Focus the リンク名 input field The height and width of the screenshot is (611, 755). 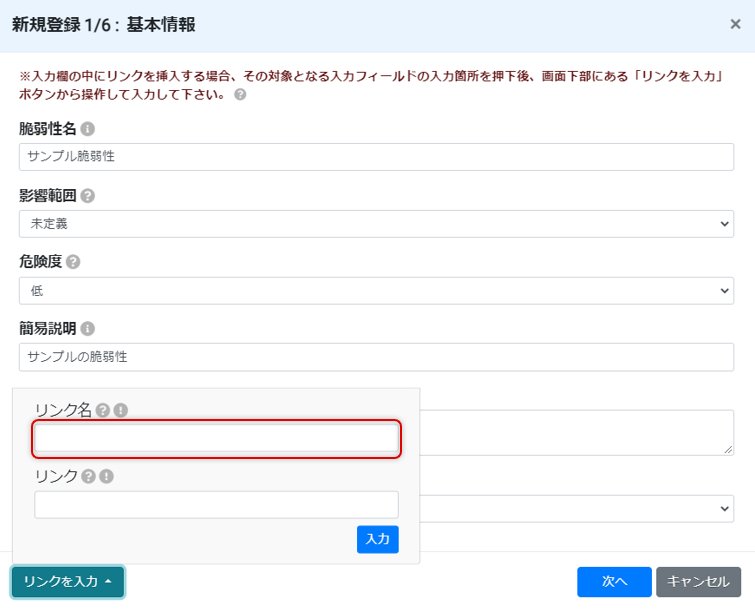217,439
